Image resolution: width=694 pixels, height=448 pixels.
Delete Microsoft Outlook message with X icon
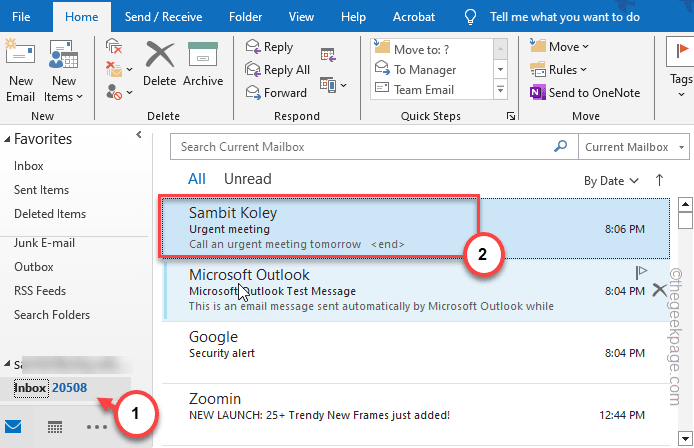[659, 290]
